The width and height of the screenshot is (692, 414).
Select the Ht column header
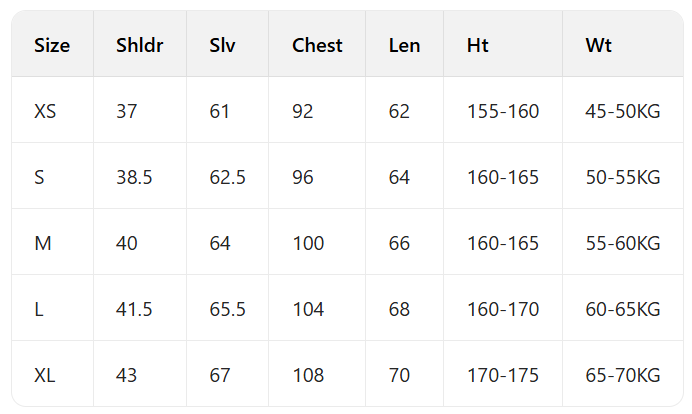coord(478,45)
